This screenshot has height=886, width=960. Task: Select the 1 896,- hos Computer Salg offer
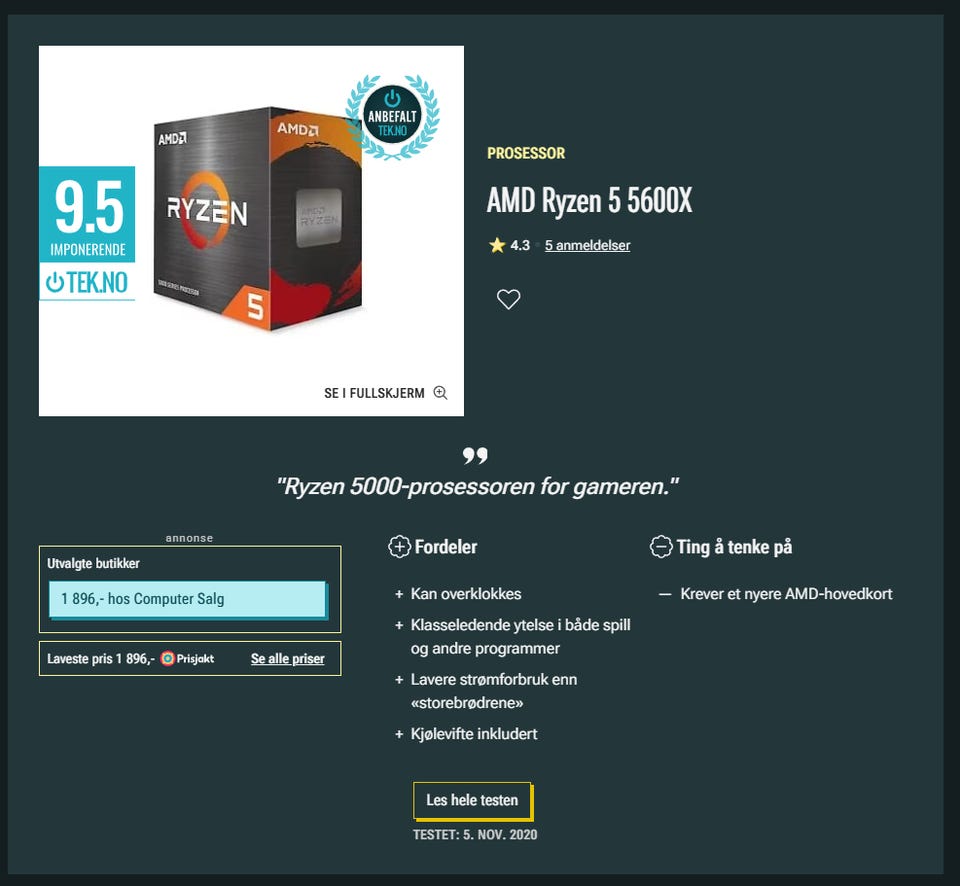coord(187,599)
